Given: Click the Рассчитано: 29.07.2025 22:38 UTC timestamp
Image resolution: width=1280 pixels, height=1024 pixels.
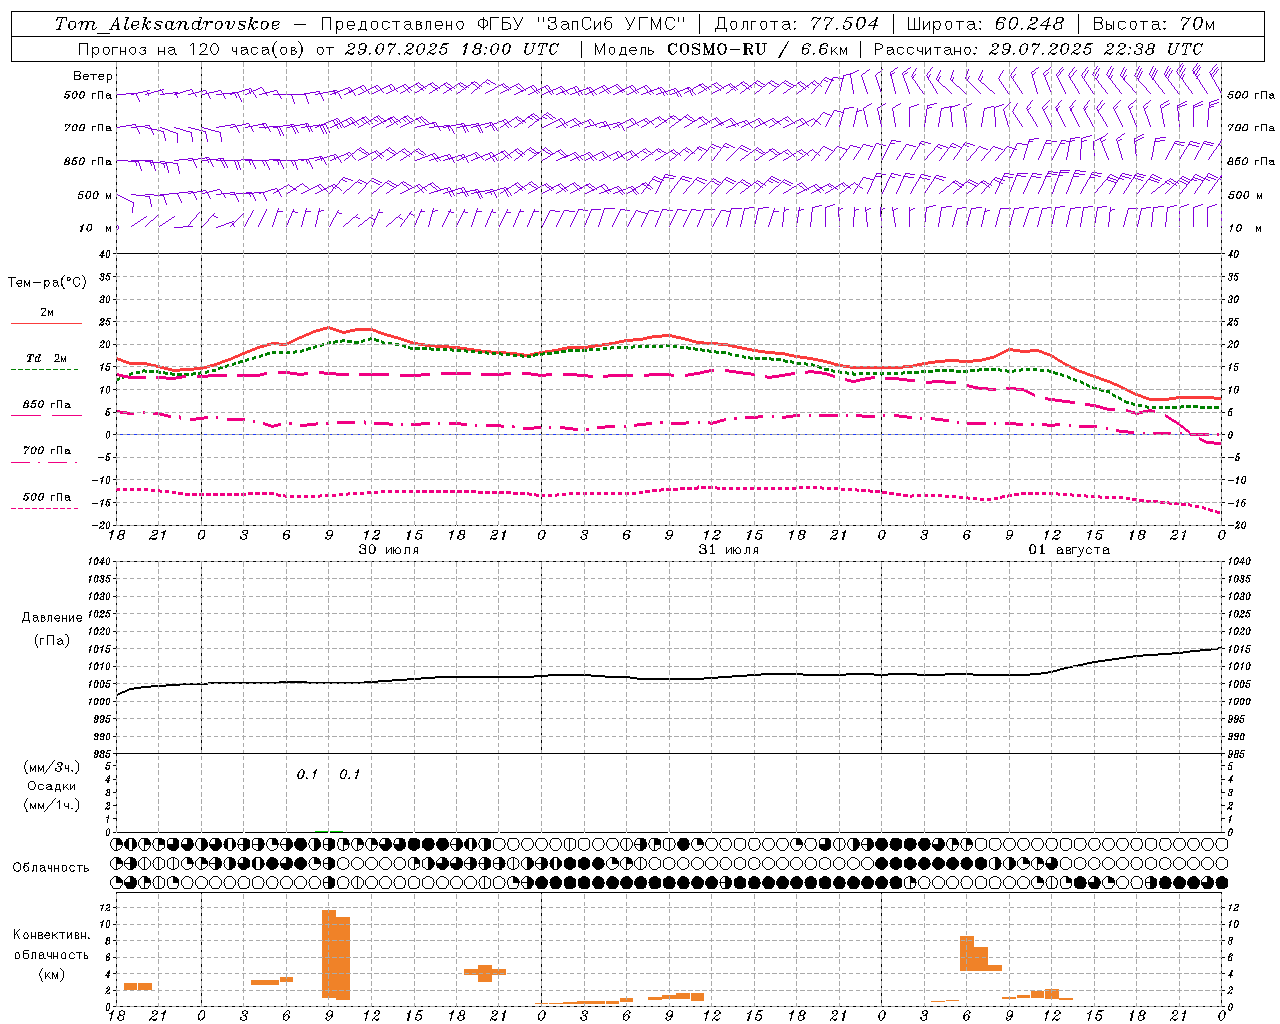Looking at the screenshot, I should click(x=1038, y=49).
